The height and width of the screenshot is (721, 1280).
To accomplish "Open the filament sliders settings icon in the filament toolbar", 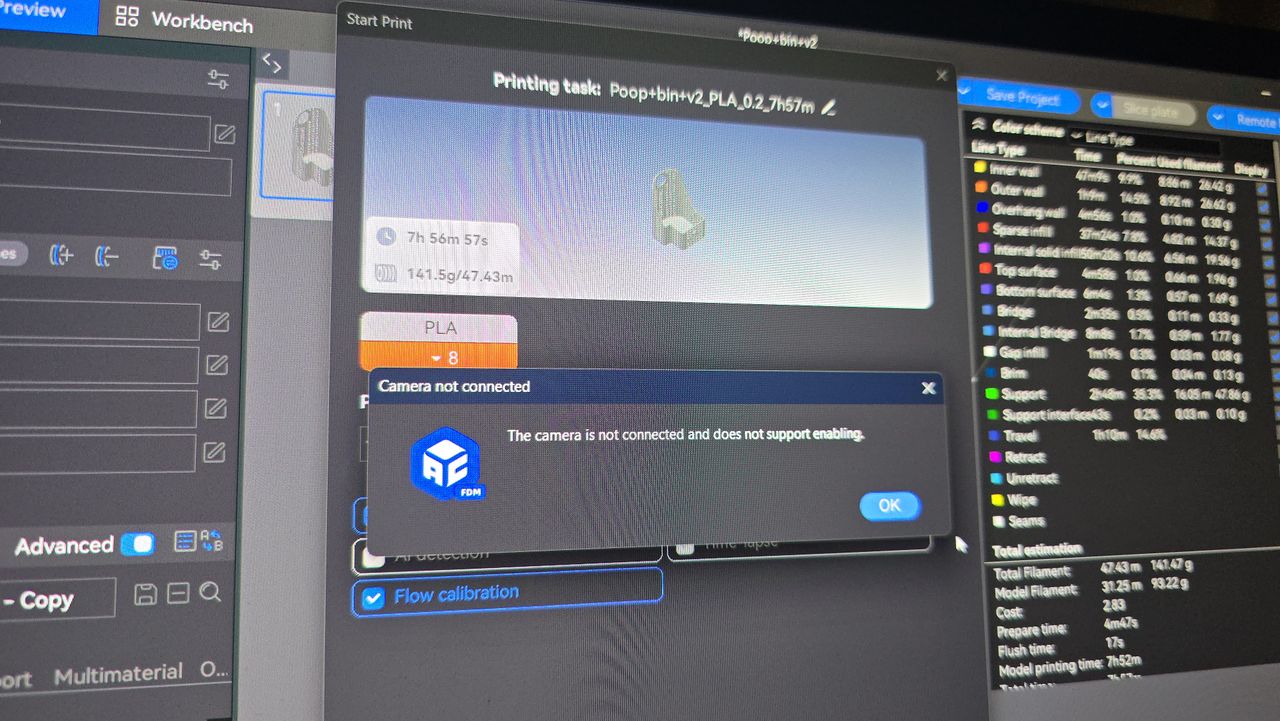I will (x=210, y=260).
